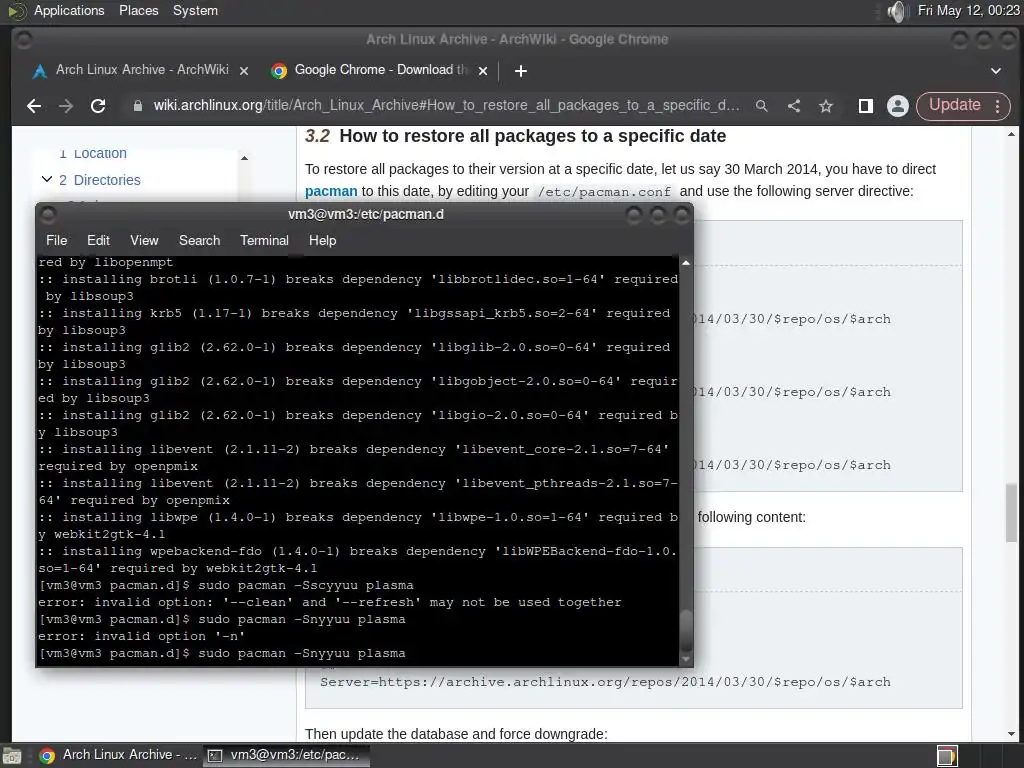The height and width of the screenshot is (768, 1024).
Task: Click the Update button in Chrome
Action: pyautogui.click(x=954, y=105)
